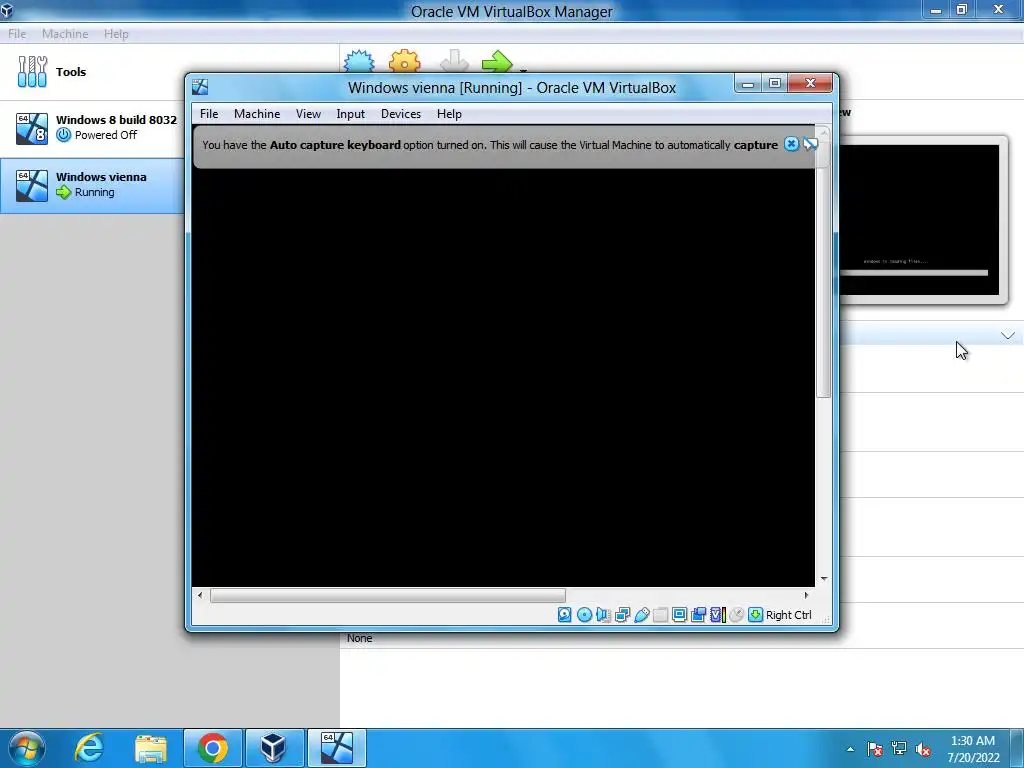Select the Windows 8 build 8032 VM
The image size is (1024, 768).
pos(91,128)
